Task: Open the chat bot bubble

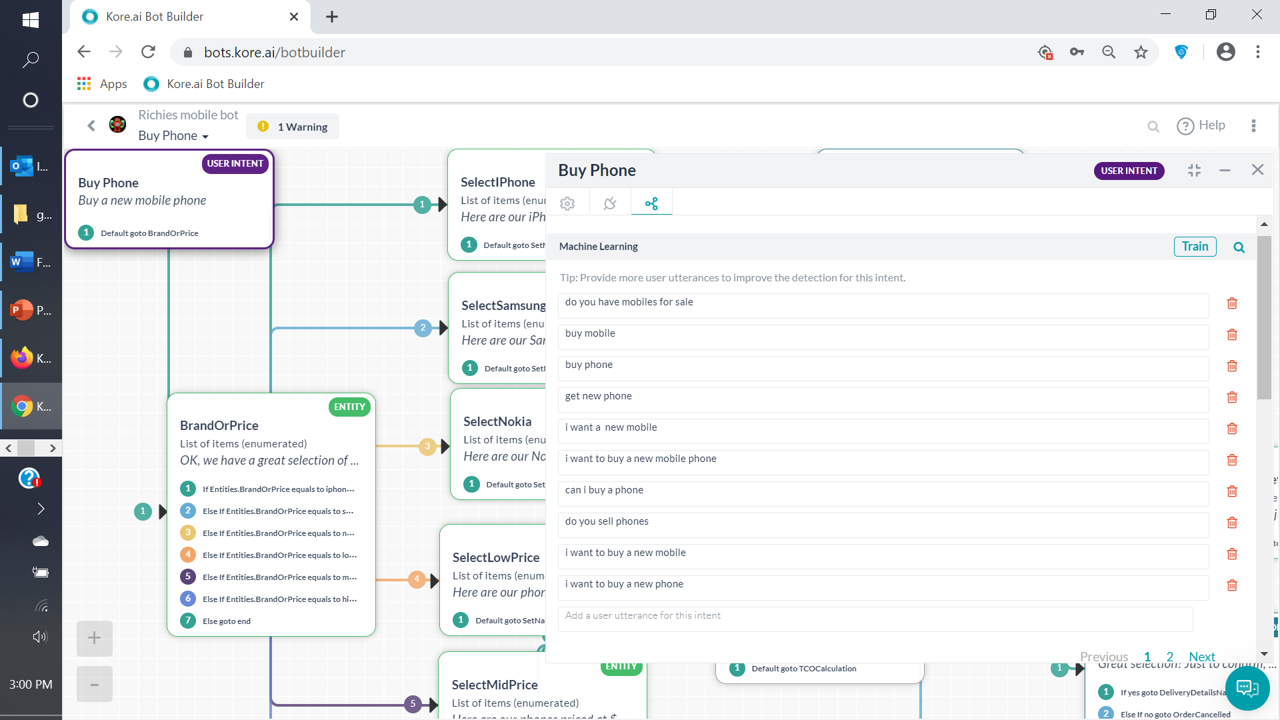Action: click(x=1247, y=688)
